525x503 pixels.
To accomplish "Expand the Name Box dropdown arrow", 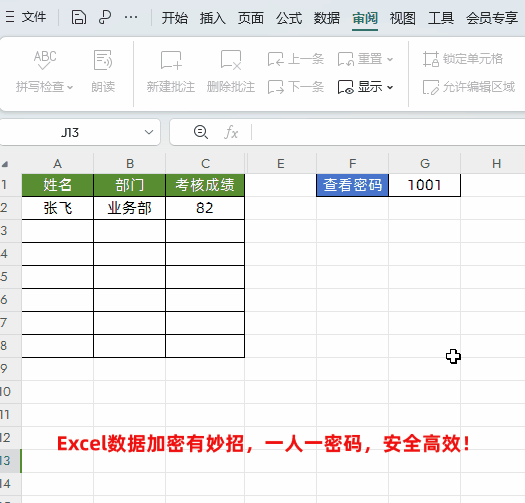I will [x=149, y=132].
